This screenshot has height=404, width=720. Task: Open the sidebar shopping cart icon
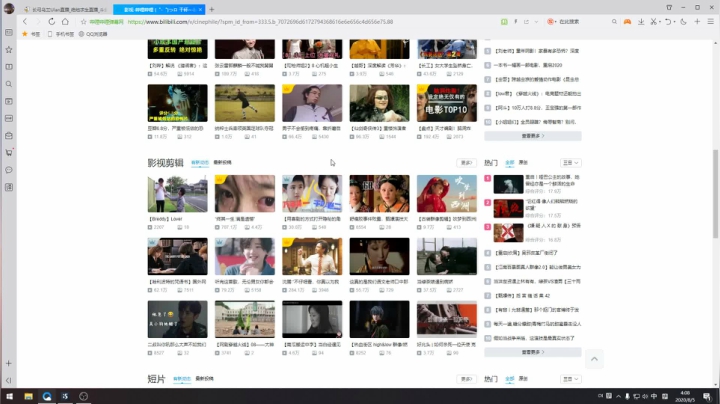pyautogui.click(x=9, y=152)
